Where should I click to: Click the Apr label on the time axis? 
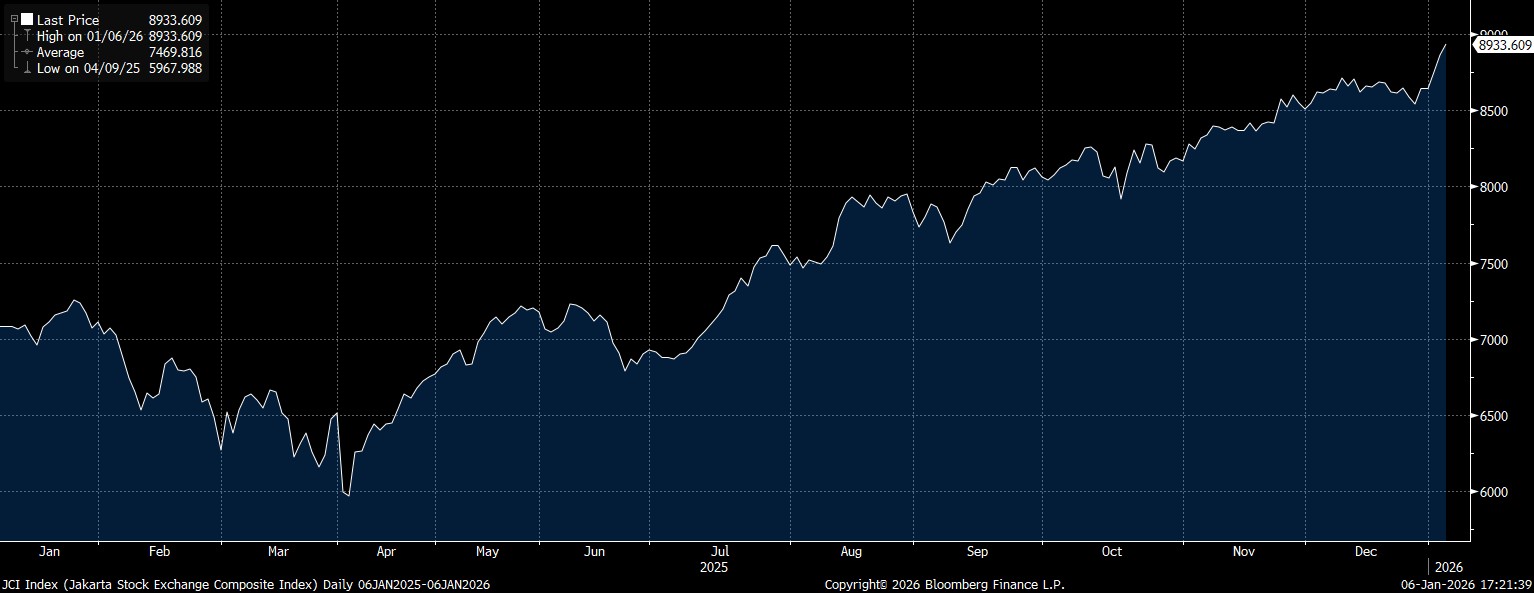tap(386, 551)
